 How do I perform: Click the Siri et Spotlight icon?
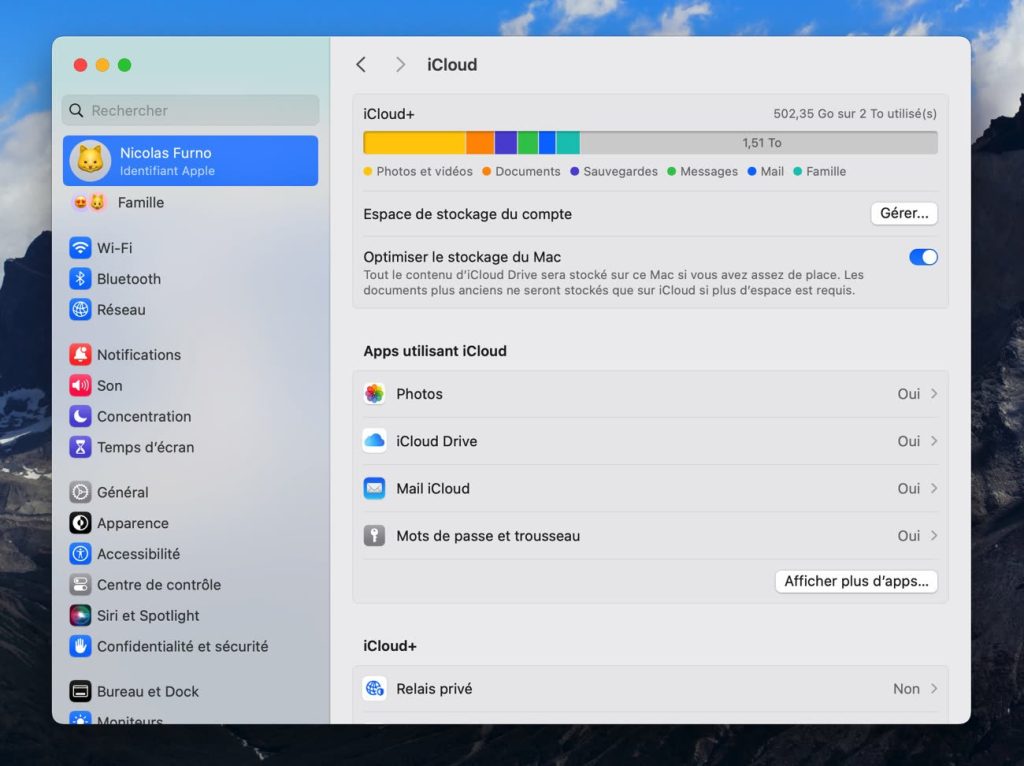80,615
